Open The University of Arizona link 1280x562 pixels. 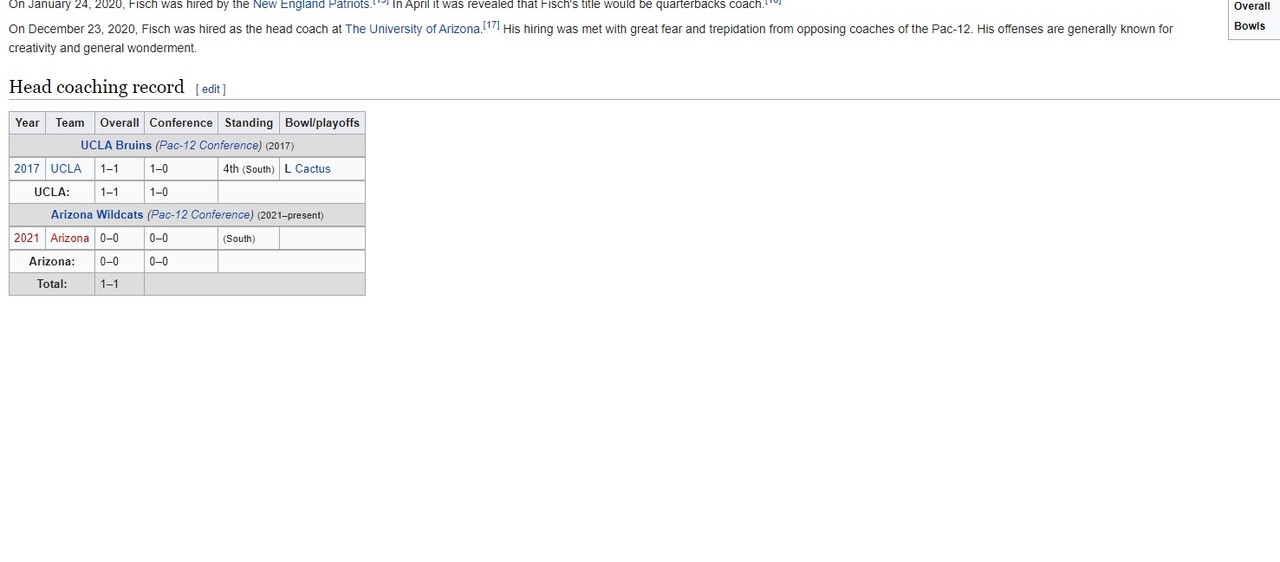pyautogui.click(x=412, y=29)
